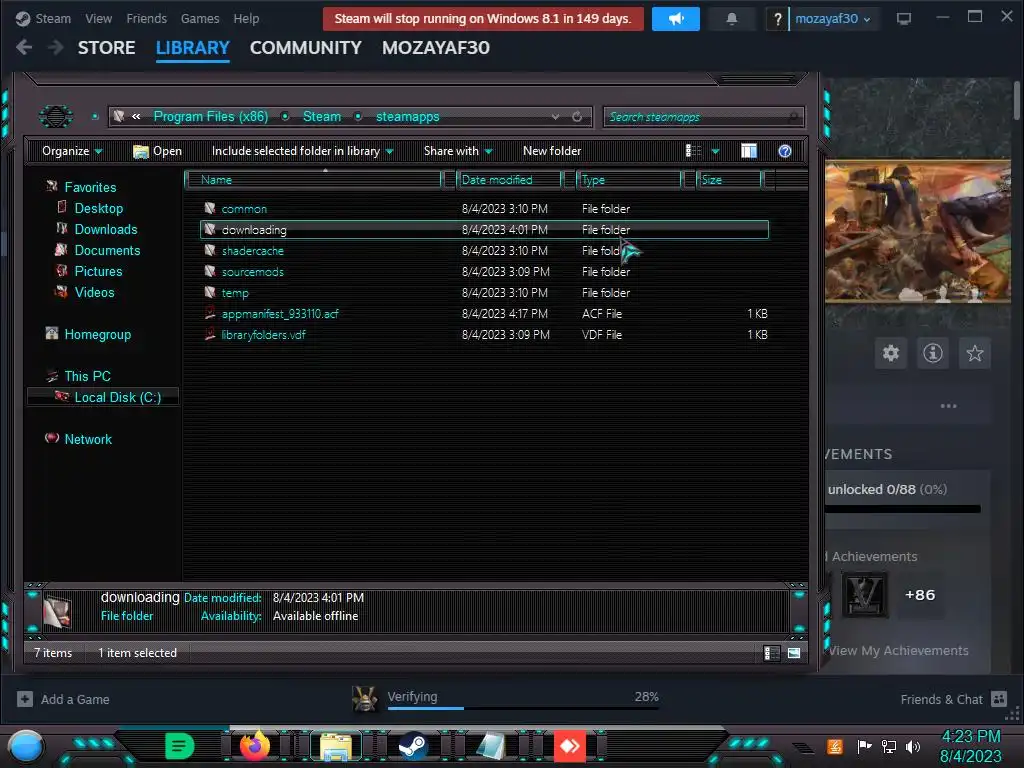This screenshot has height=768, width=1024.
Task: Click the Windows 8.1 warning banner
Action: [x=483, y=19]
